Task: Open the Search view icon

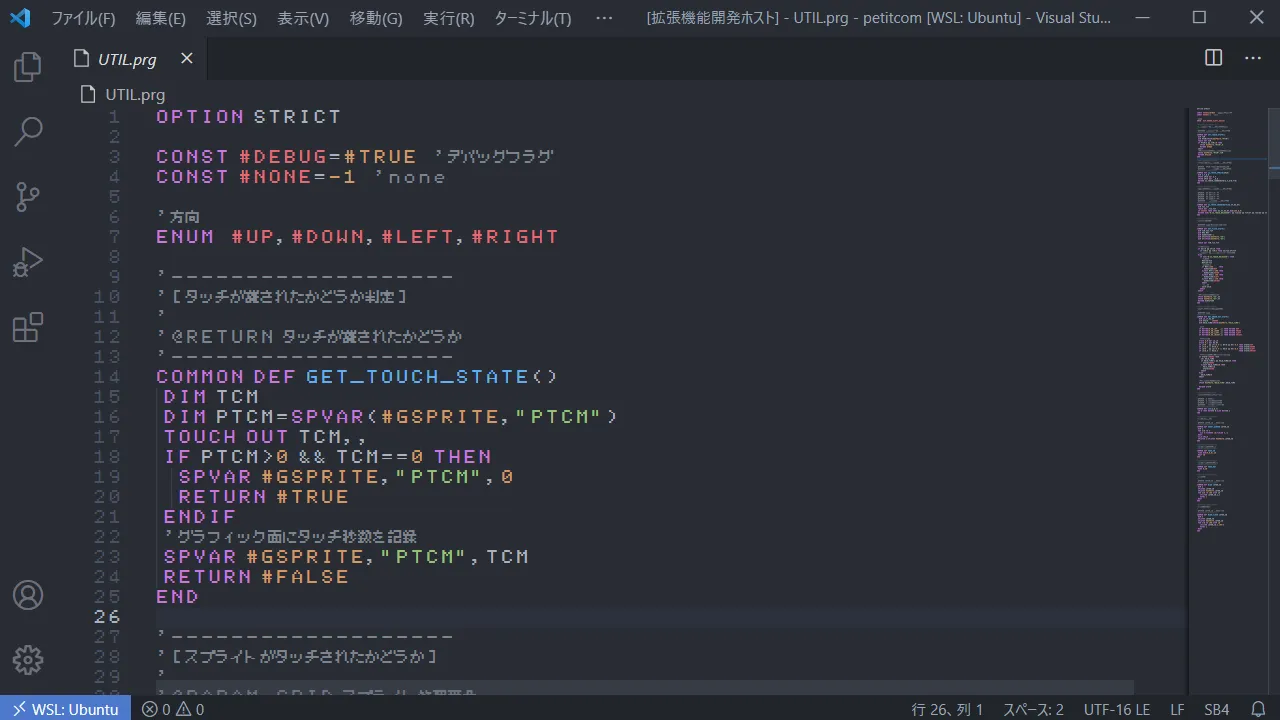Action: tap(28, 131)
